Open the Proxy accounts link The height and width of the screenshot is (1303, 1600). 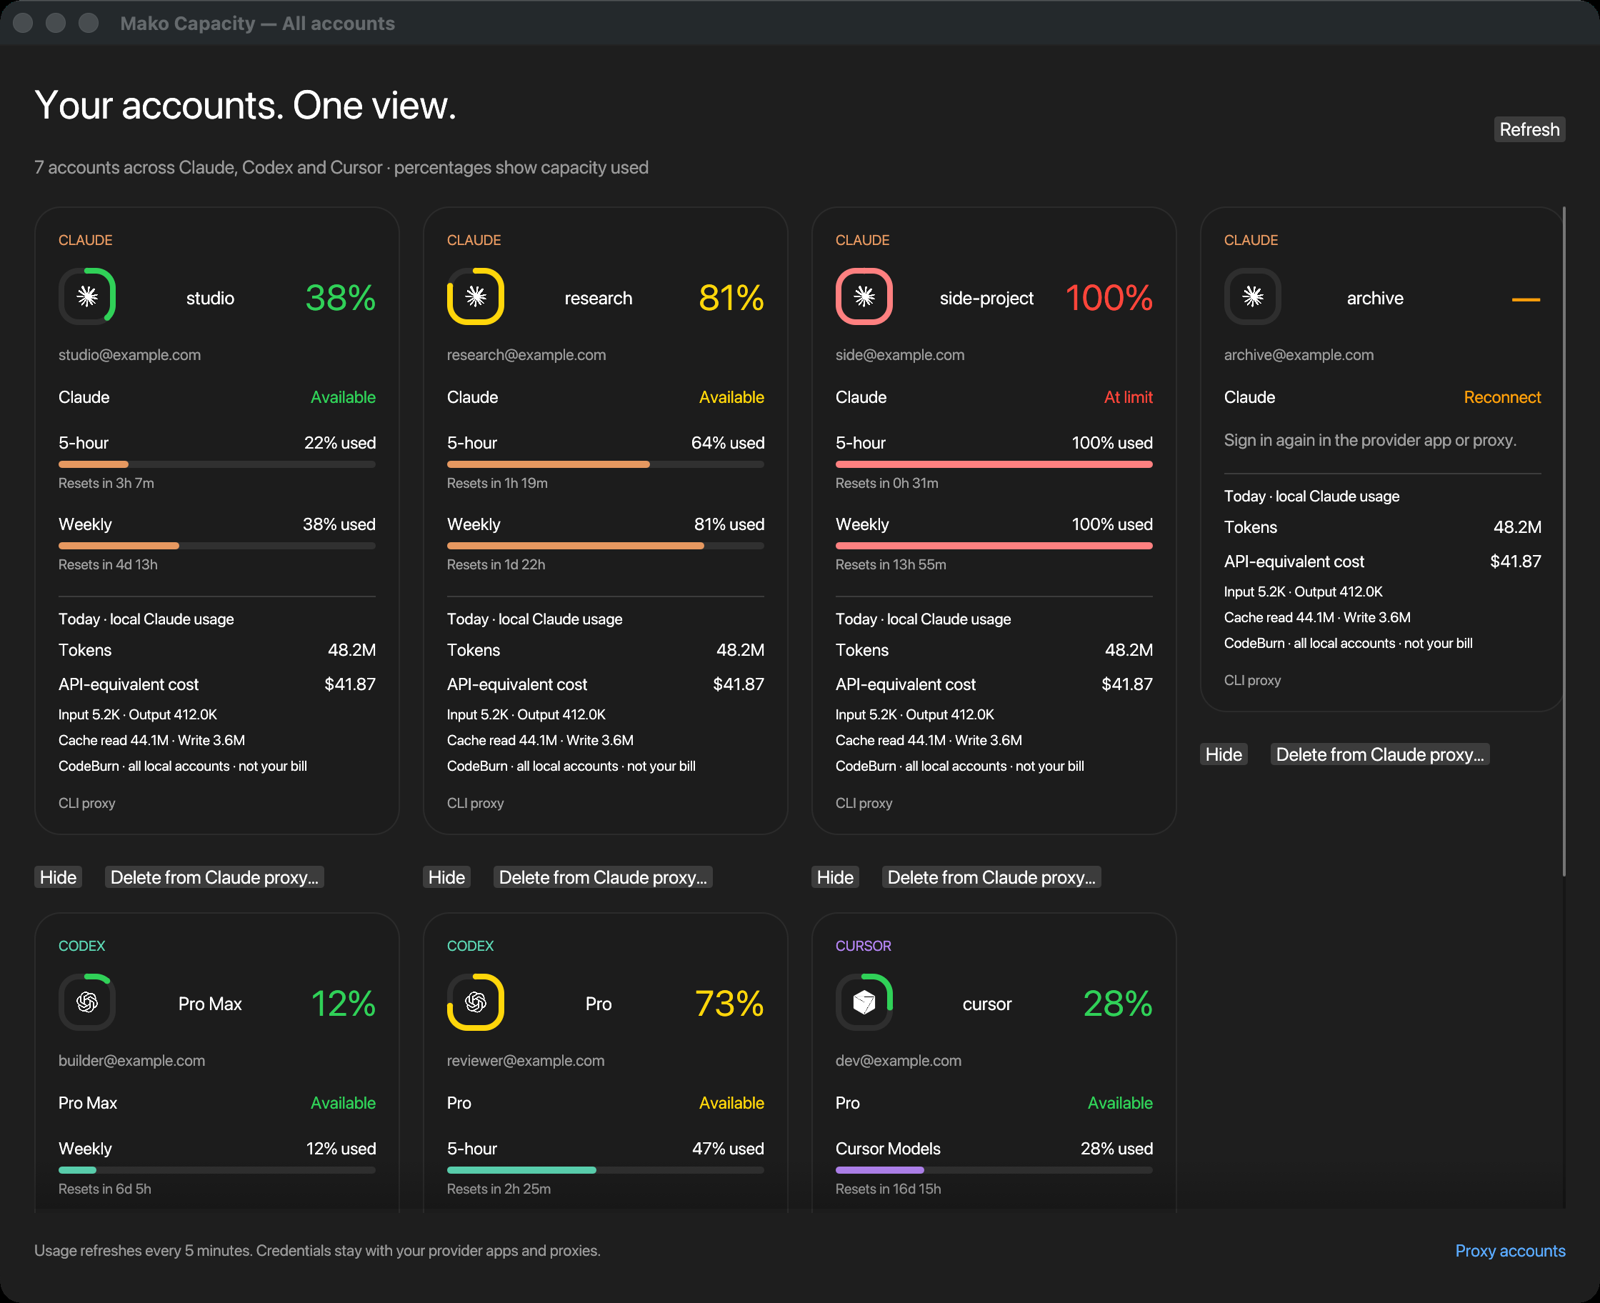pos(1510,1251)
